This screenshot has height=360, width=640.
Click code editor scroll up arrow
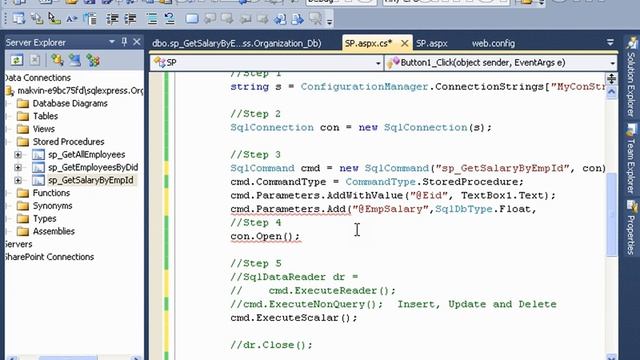pyautogui.click(x=611, y=92)
